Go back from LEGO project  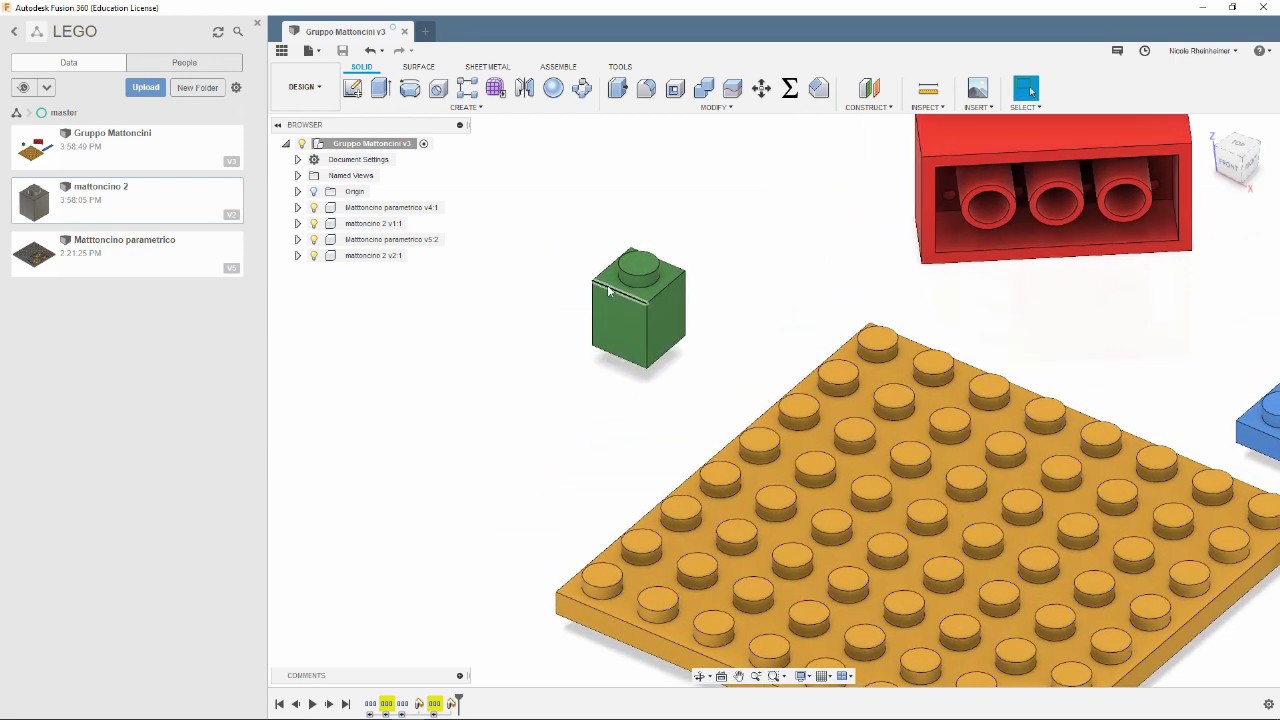pos(15,32)
